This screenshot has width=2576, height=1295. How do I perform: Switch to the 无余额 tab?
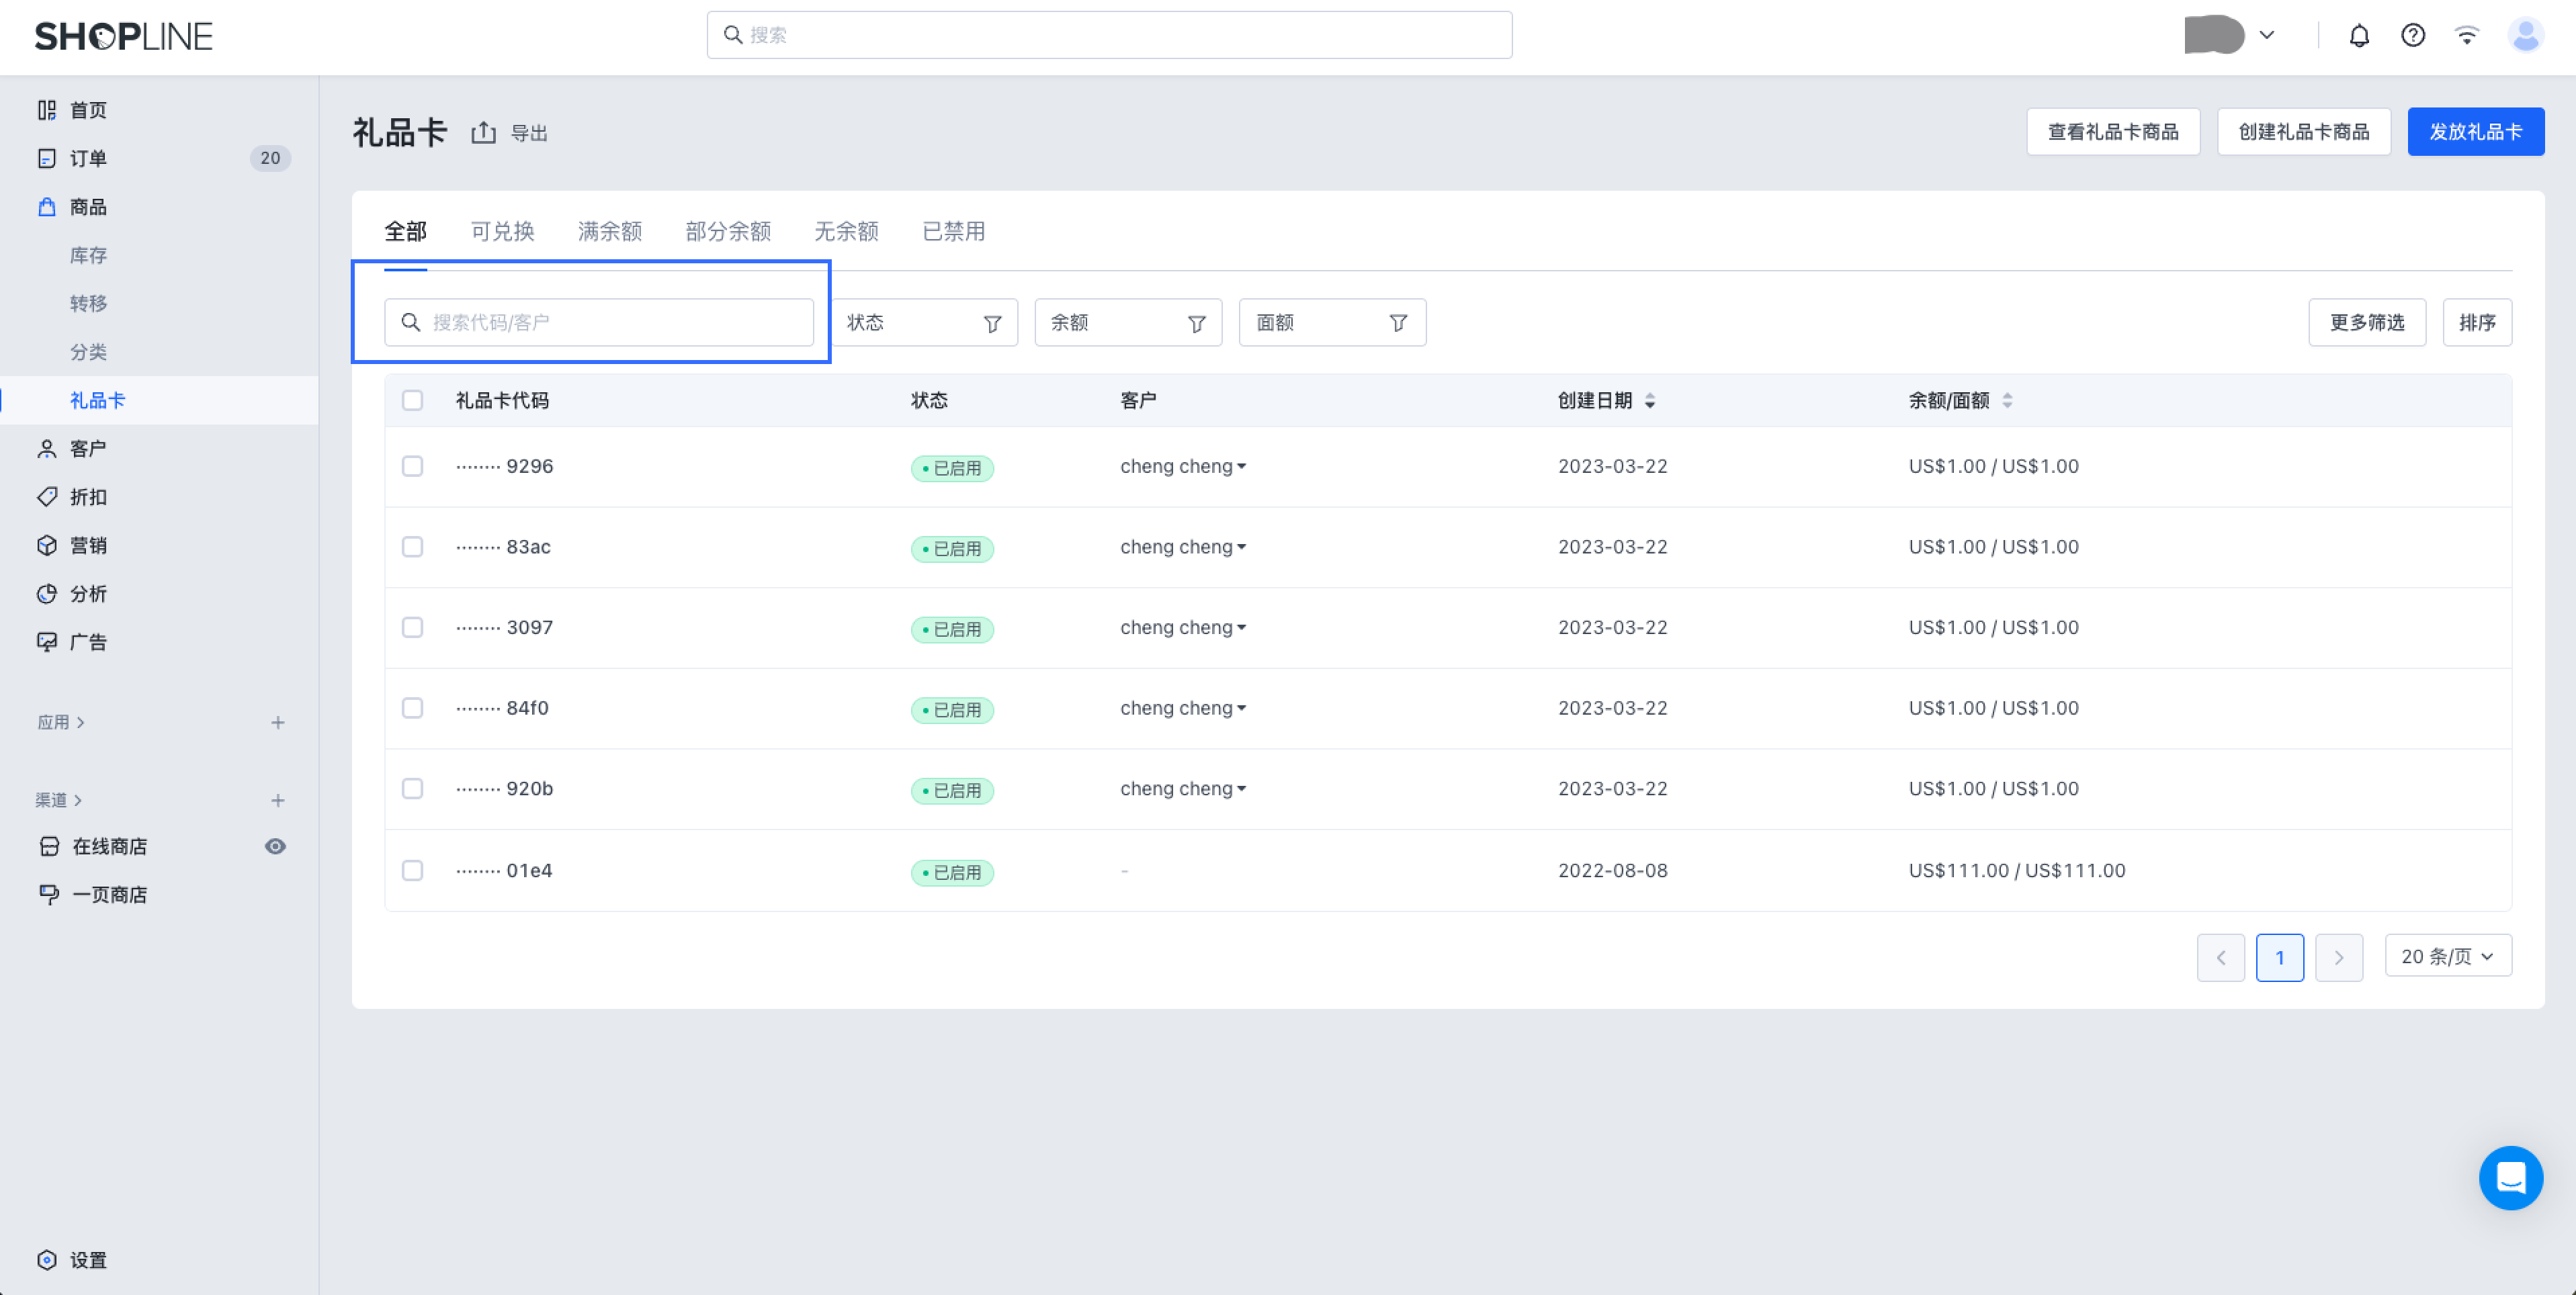[846, 231]
